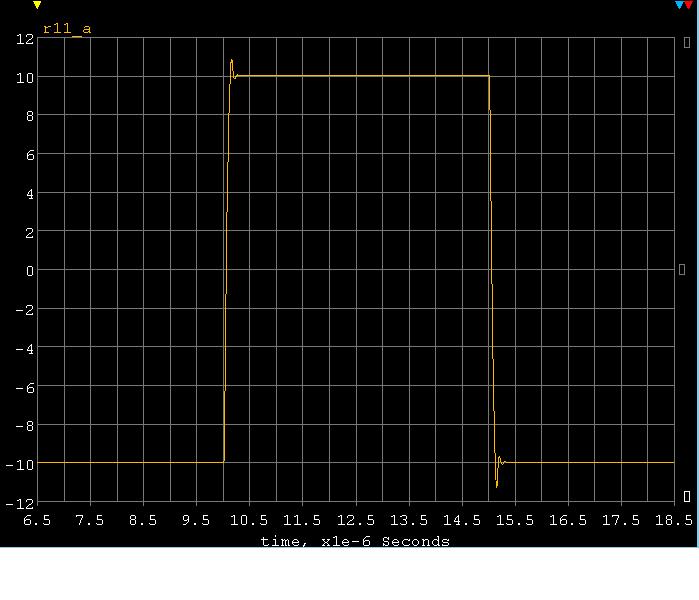Click the x-axis value 10.5
The height and width of the screenshot is (600, 699).
click(x=249, y=520)
